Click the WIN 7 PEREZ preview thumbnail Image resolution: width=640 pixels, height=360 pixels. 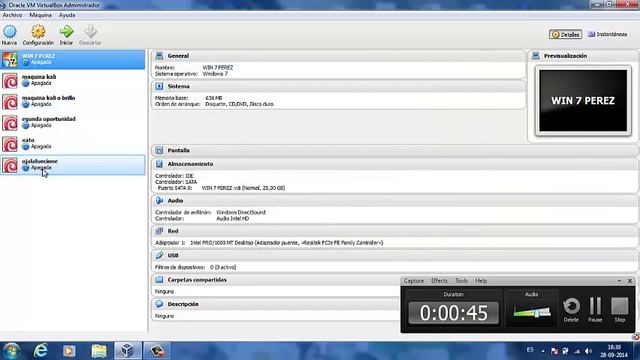(583, 100)
